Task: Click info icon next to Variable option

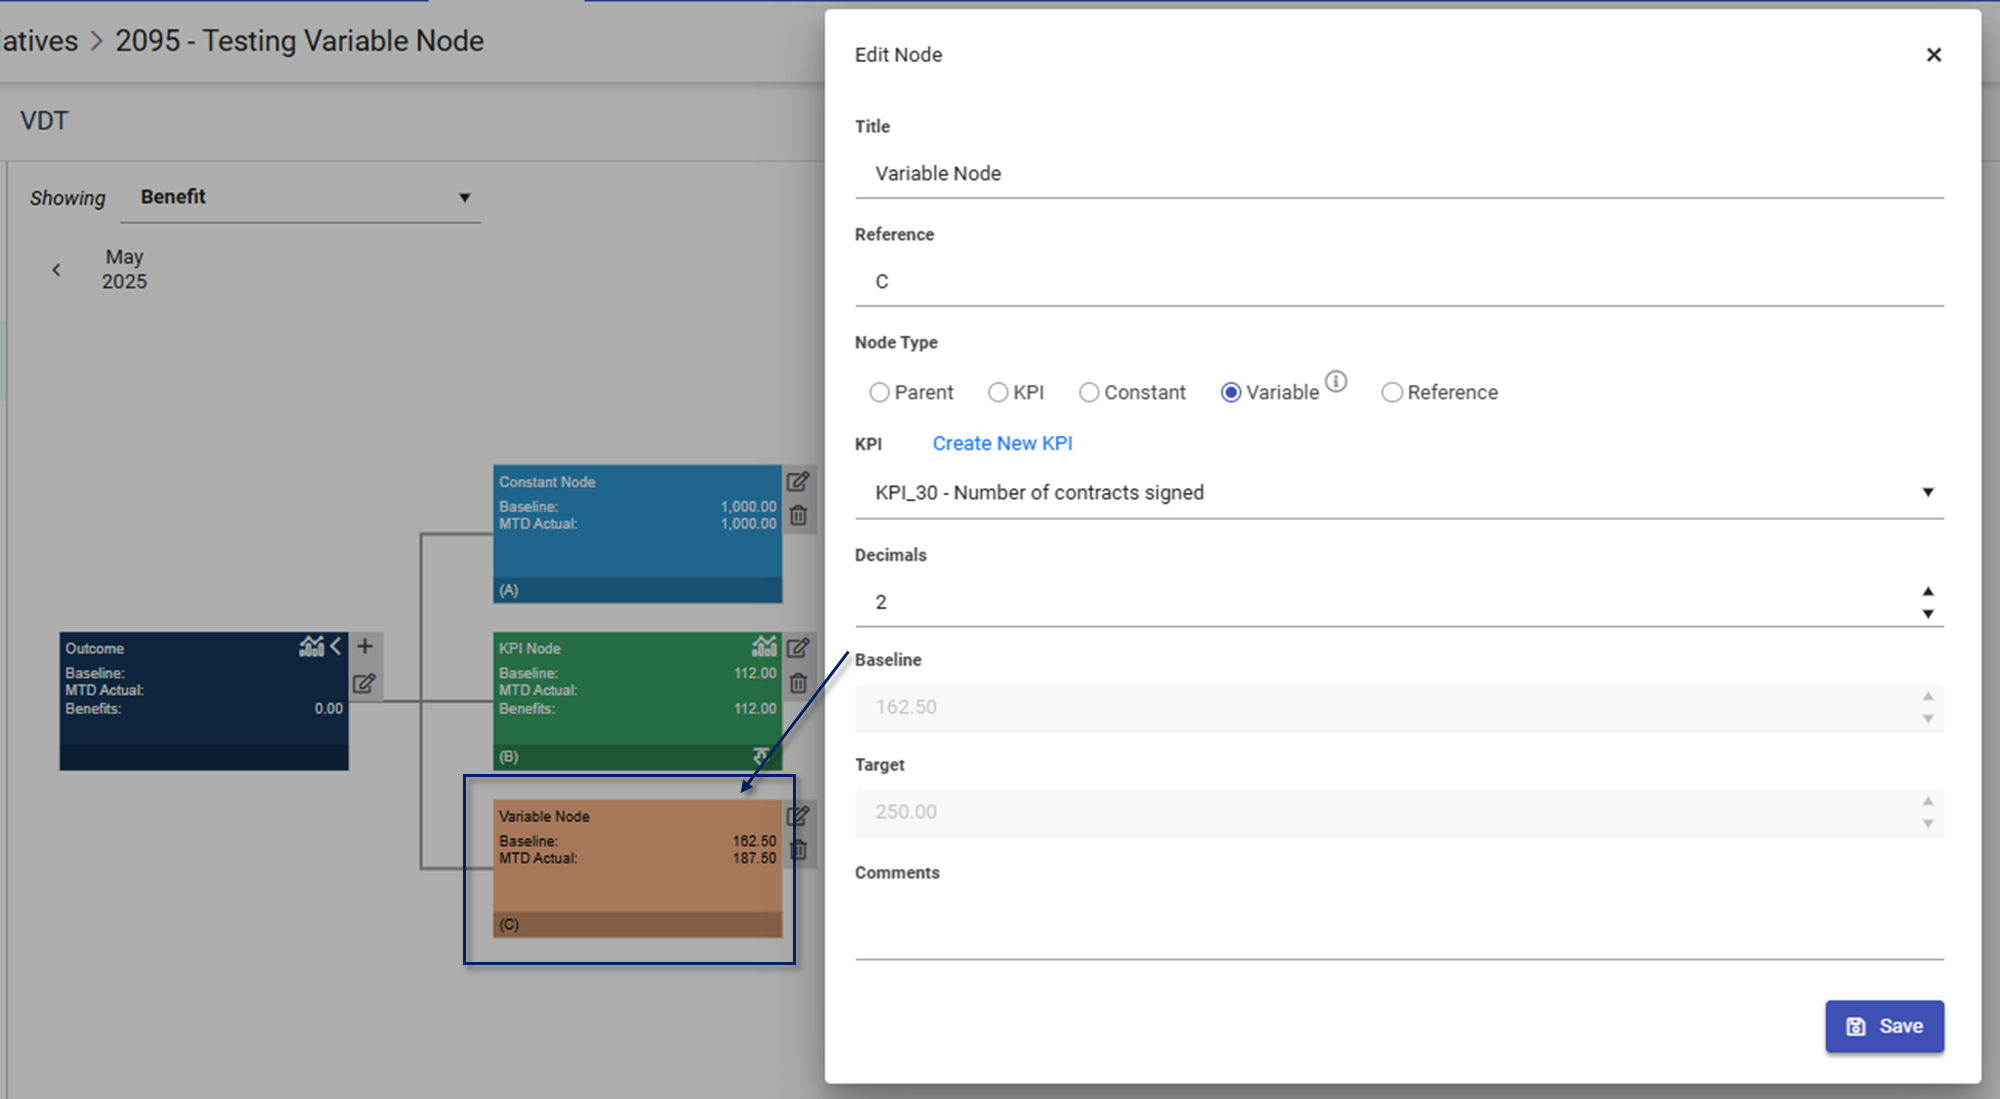Action: [x=1336, y=381]
